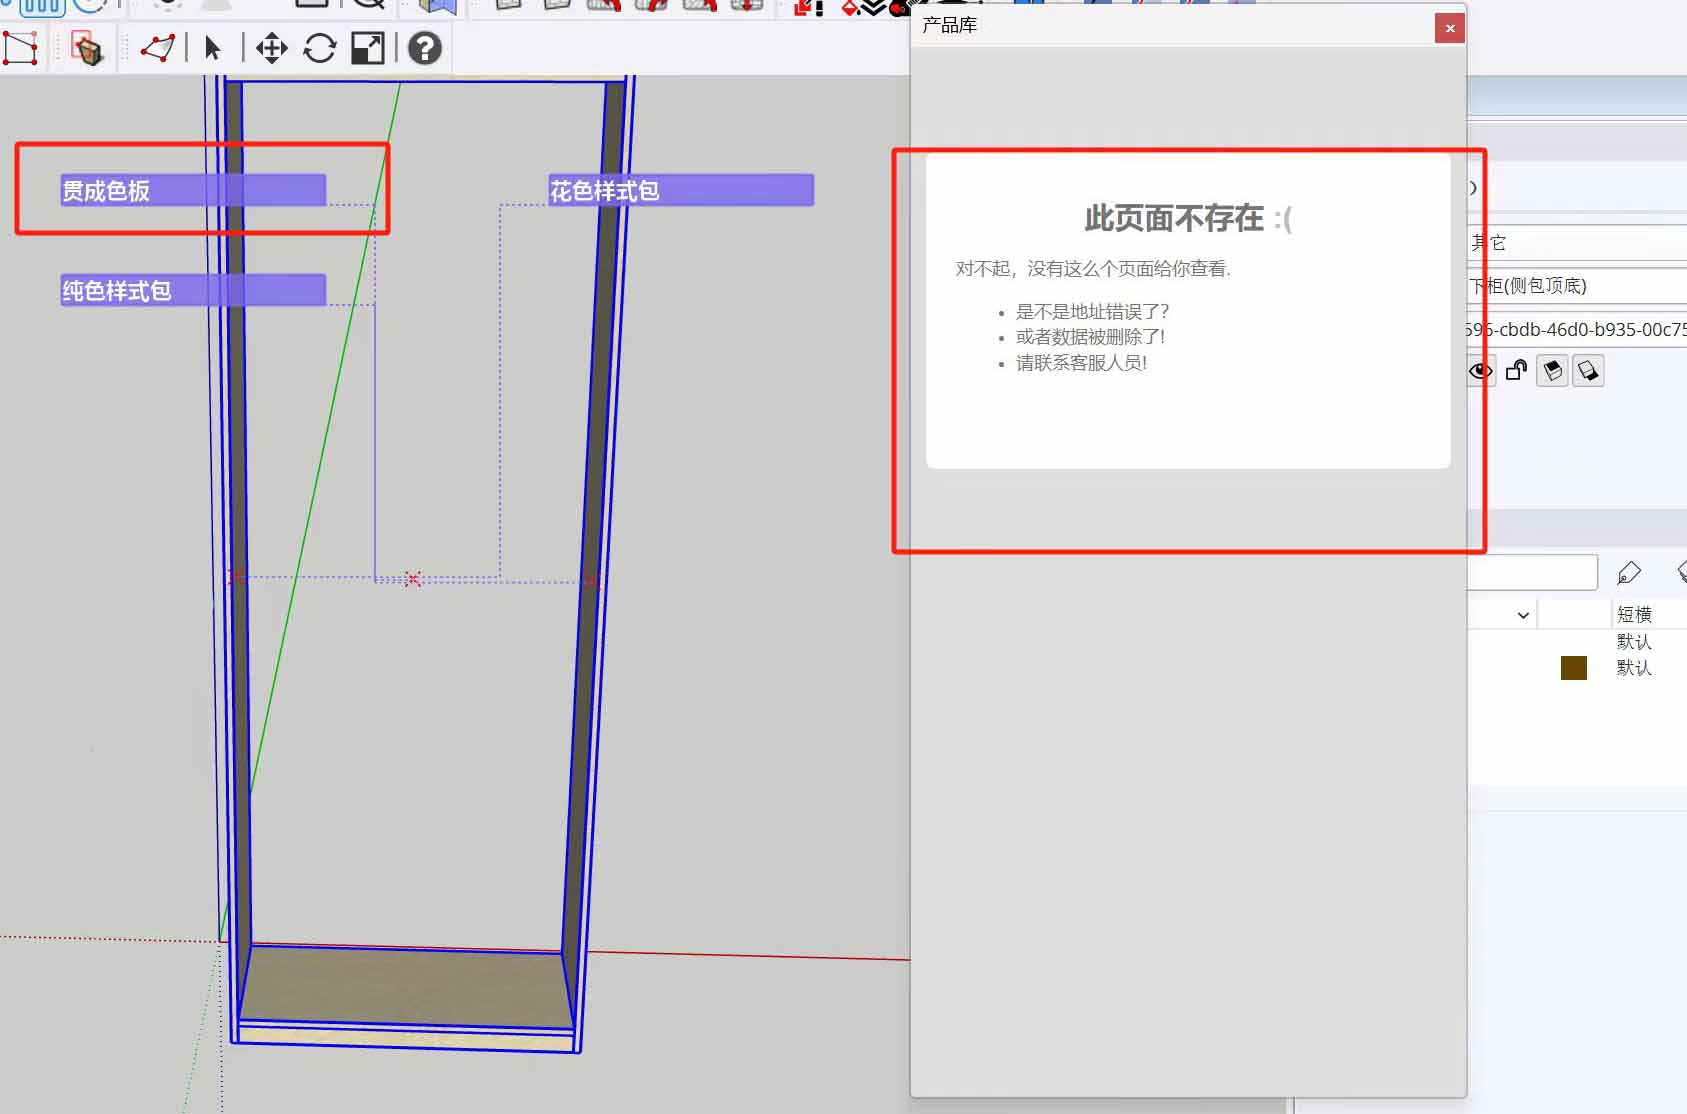Click the 贯成色板 label button
Viewport: 1687px width, 1114px height.
coord(193,190)
